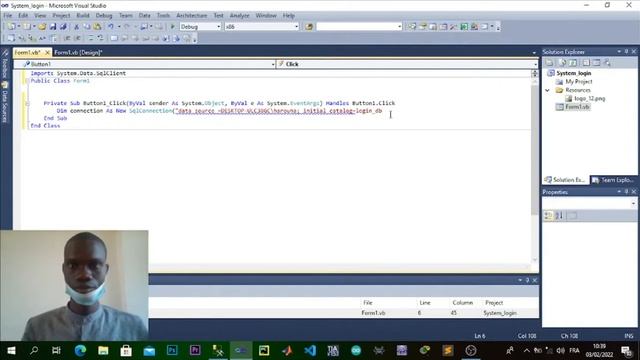Close the Form1.vb code tab
Image resolution: width=640 pixels, height=360 pixels.
pyautogui.click(x=47, y=53)
